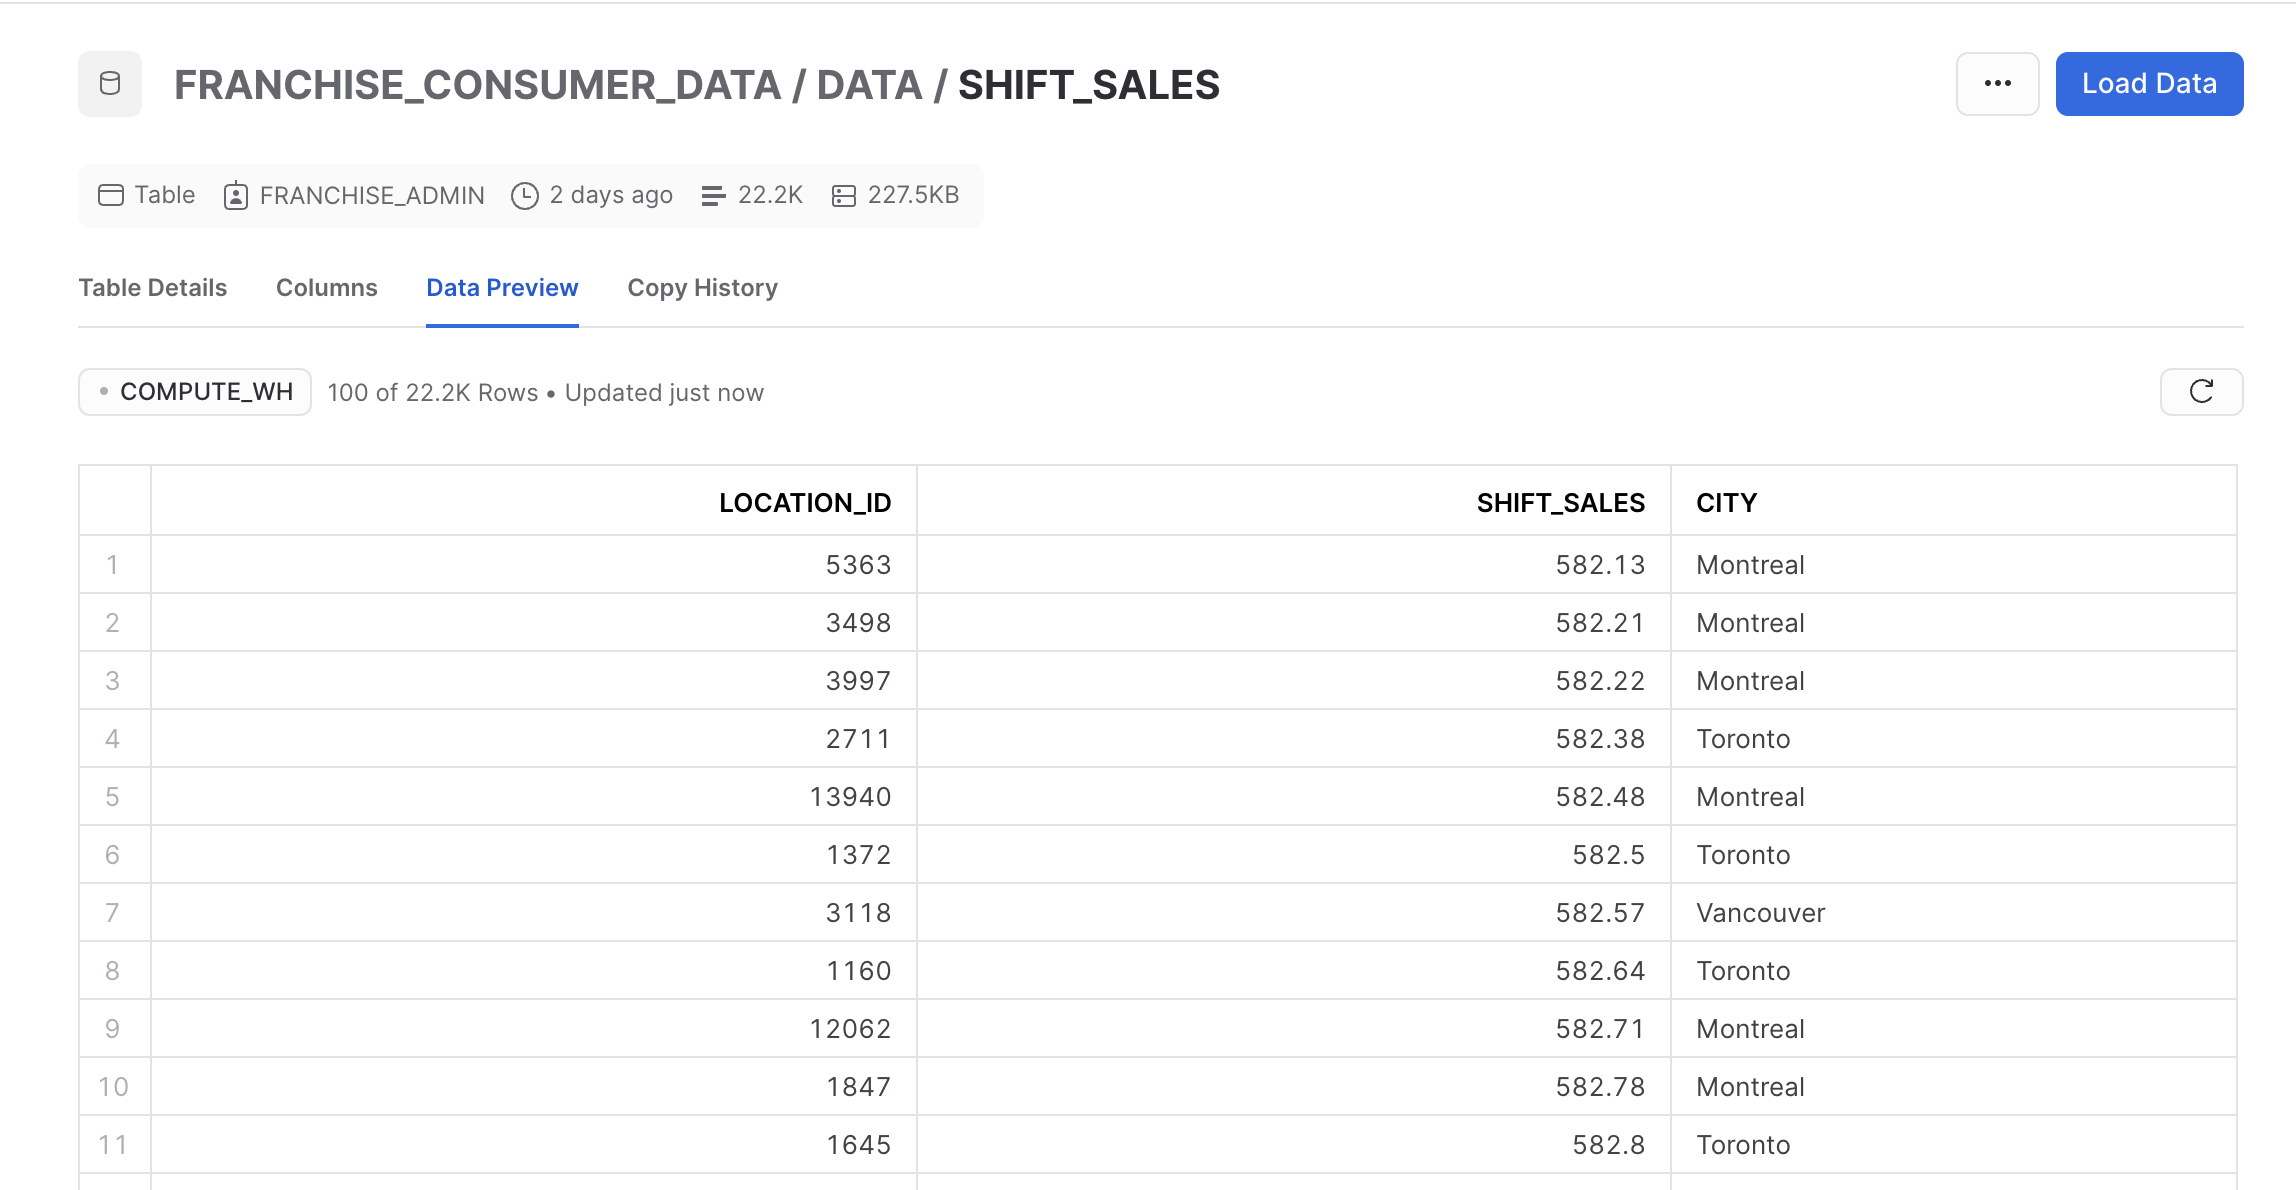Click the clock icon beside 2 days ago

(x=525, y=196)
